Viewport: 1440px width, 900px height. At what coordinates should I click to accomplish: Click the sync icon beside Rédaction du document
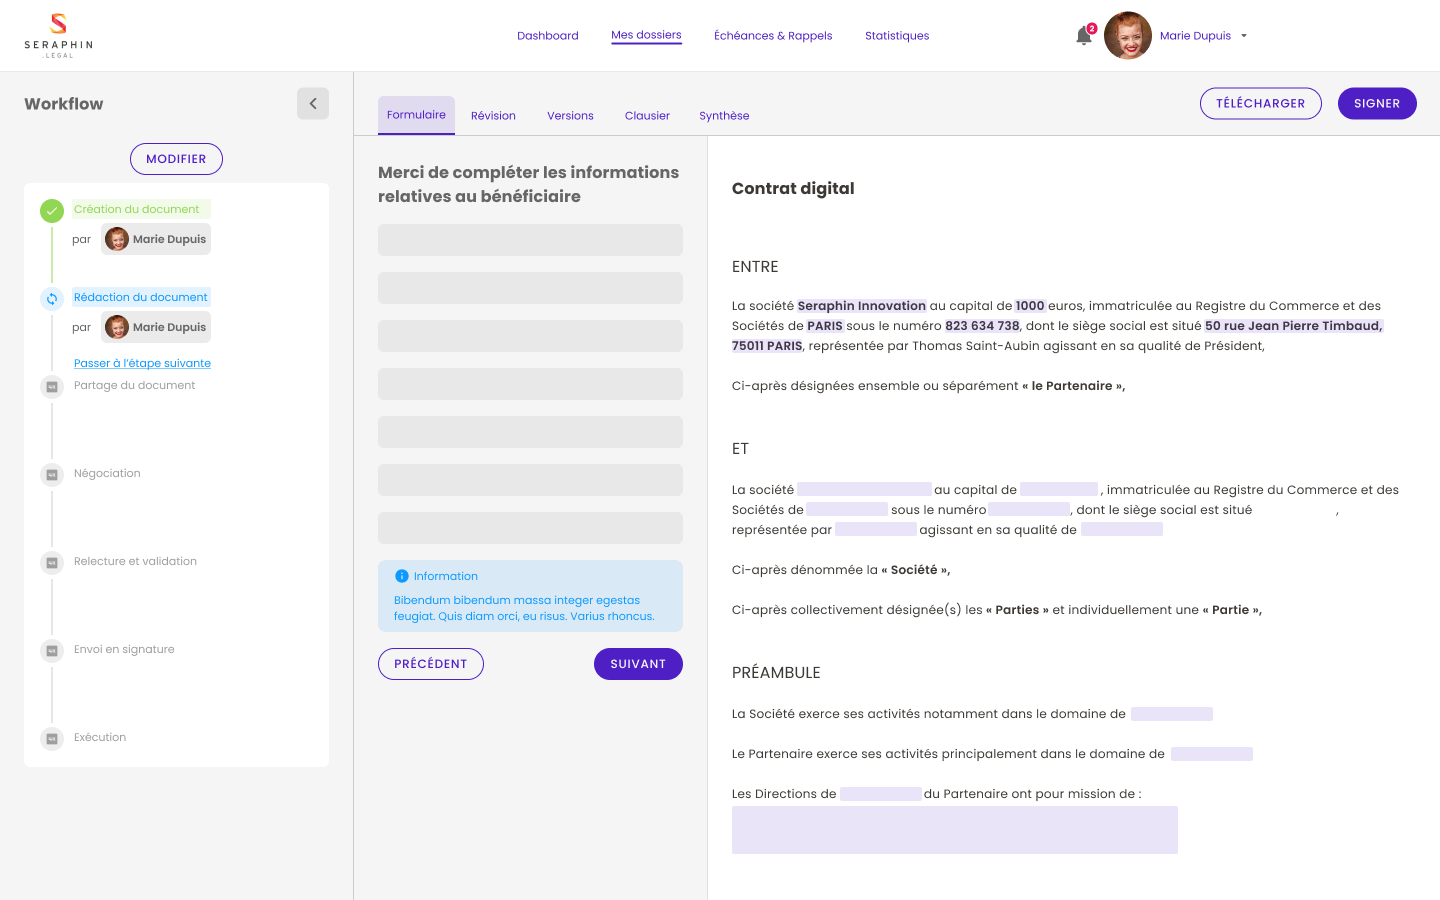(x=51, y=298)
